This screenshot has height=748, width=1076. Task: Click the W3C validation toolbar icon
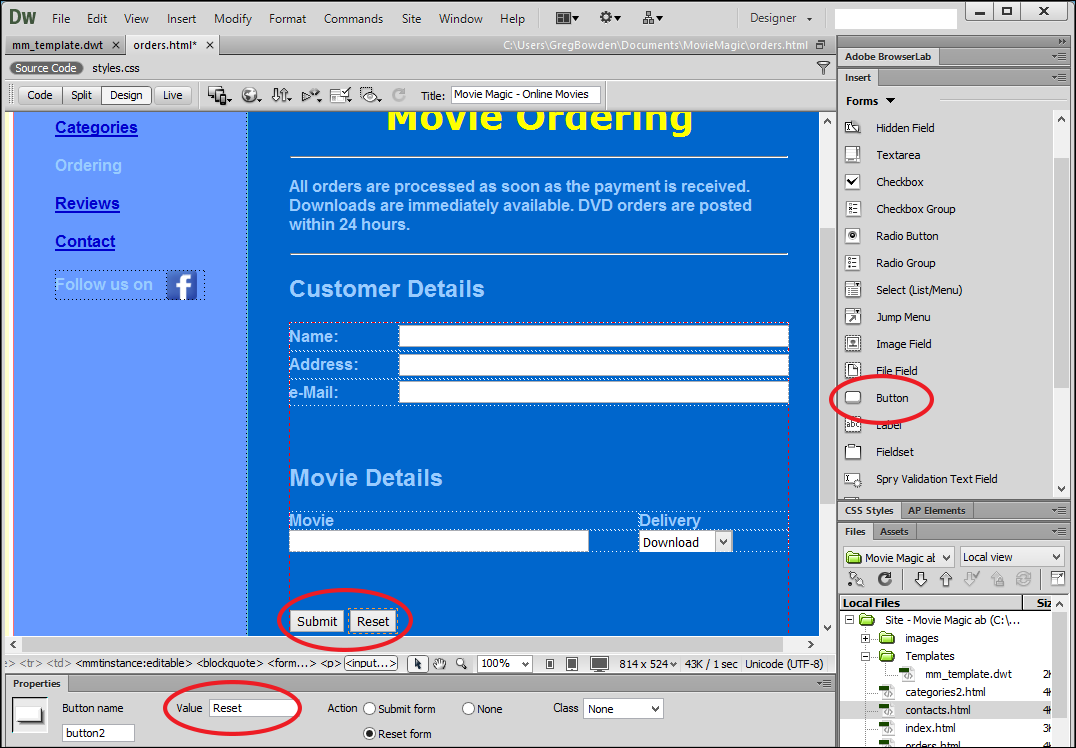[x=311, y=95]
